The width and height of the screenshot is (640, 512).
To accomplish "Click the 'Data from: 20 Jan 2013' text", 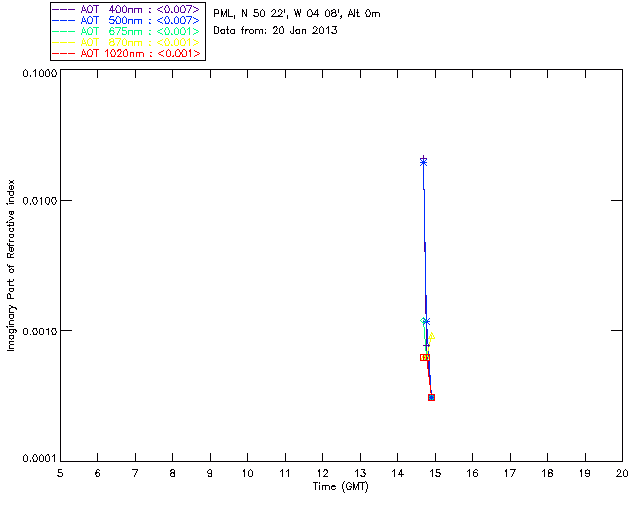I will coord(275,30).
